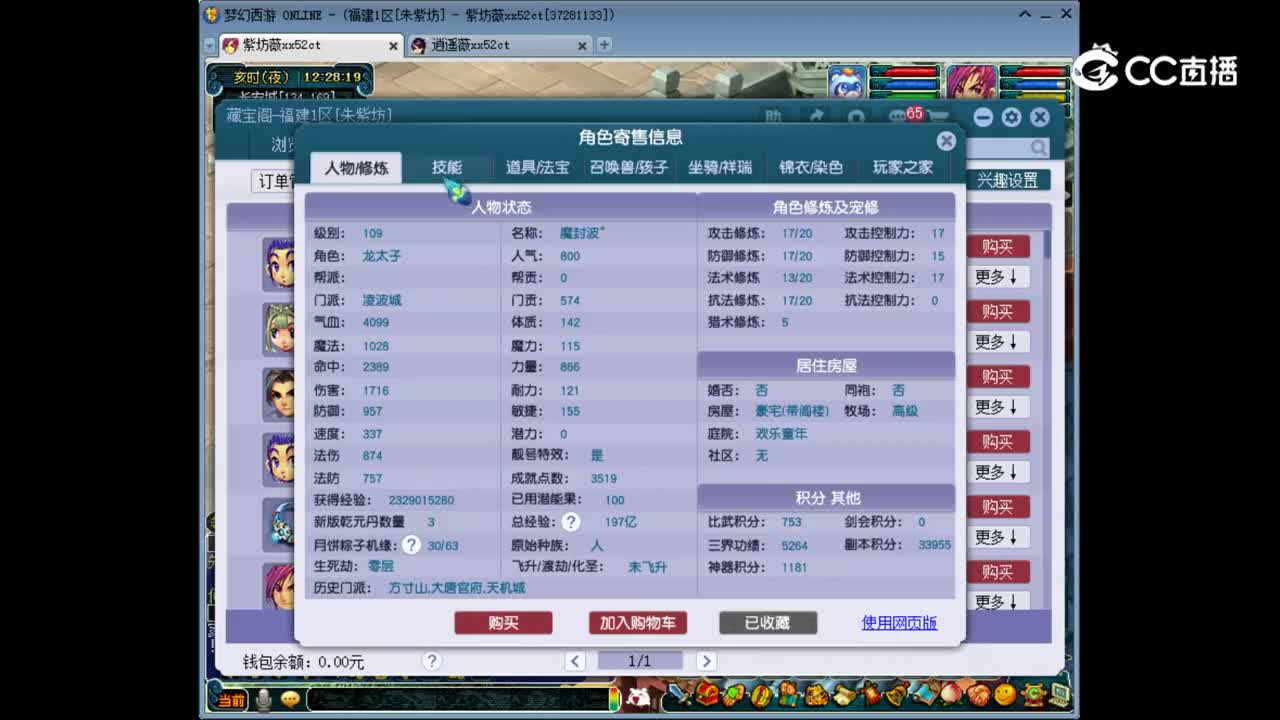The height and width of the screenshot is (720, 1280).
Task: Click the character's red health bar at top right
Action: (1035, 72)
